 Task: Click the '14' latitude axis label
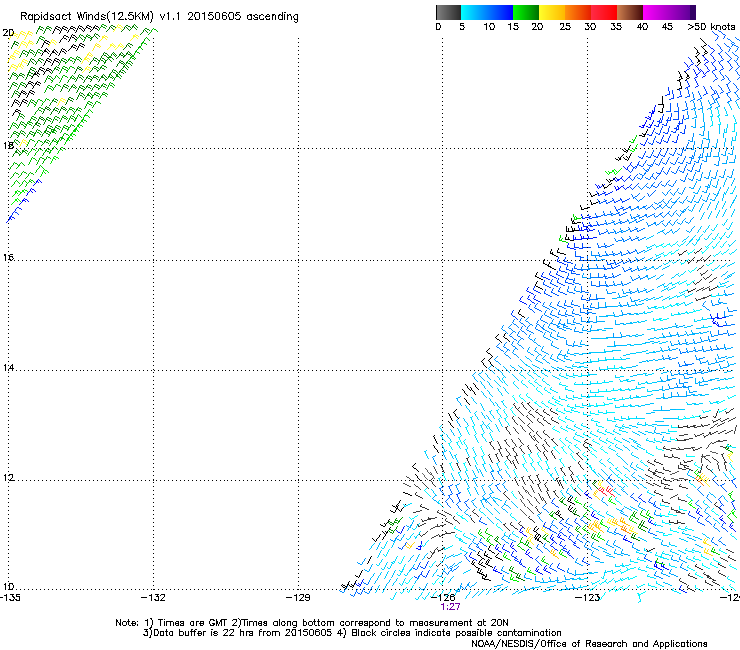8,368
